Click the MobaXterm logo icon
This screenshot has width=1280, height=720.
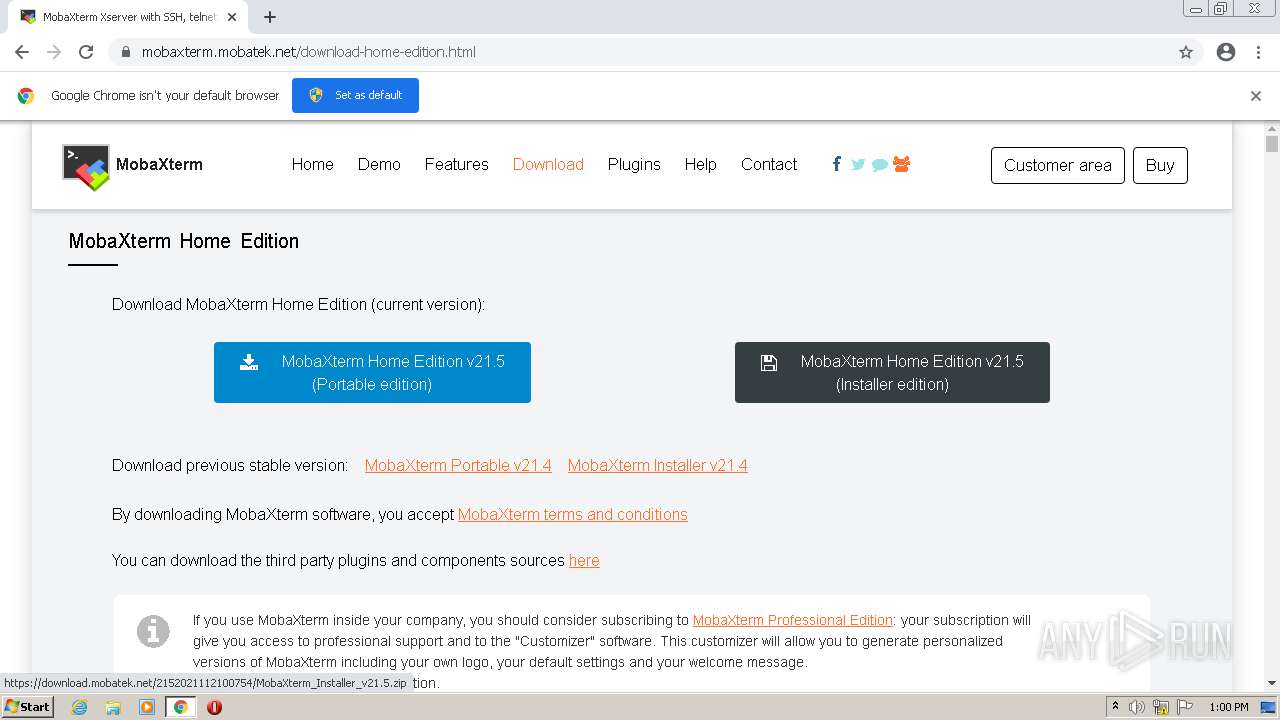(86, 166)
